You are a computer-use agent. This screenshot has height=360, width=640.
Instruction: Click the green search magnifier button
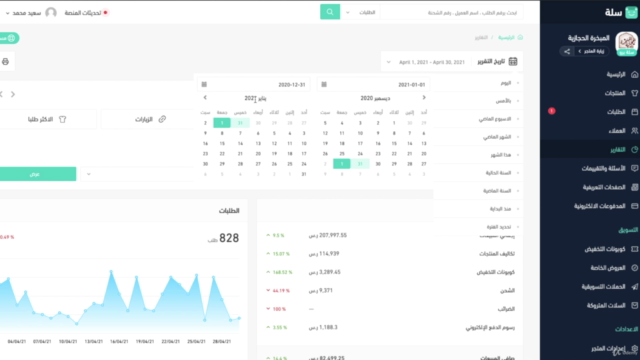tap(330, 12)
